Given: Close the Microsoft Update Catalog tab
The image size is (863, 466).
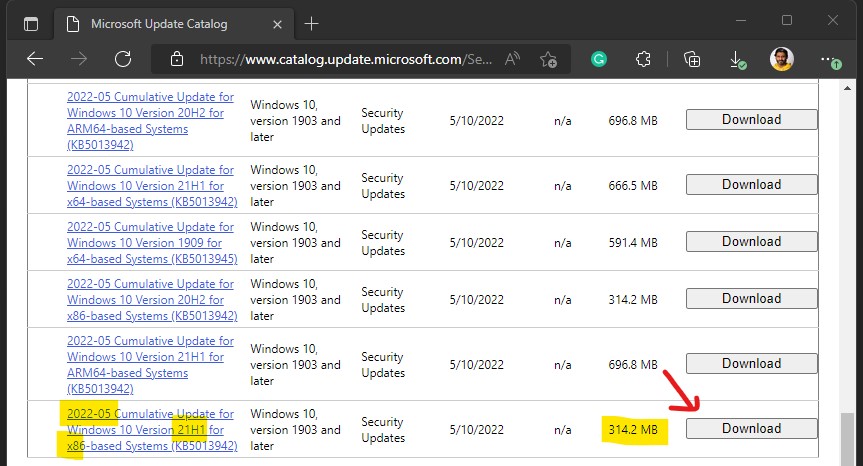Looking at the screenshot, I should point(277,24).
